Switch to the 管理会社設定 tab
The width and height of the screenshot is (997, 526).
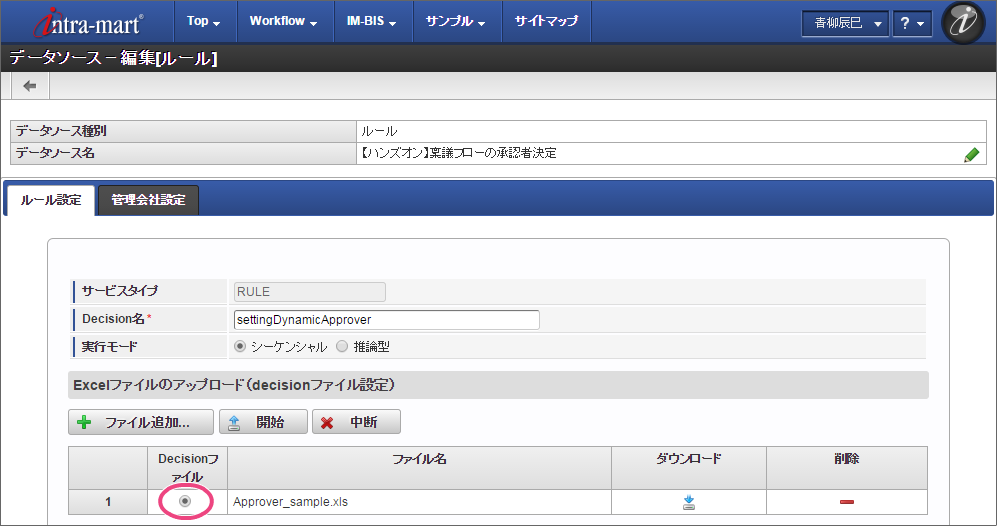coord(148,200)
